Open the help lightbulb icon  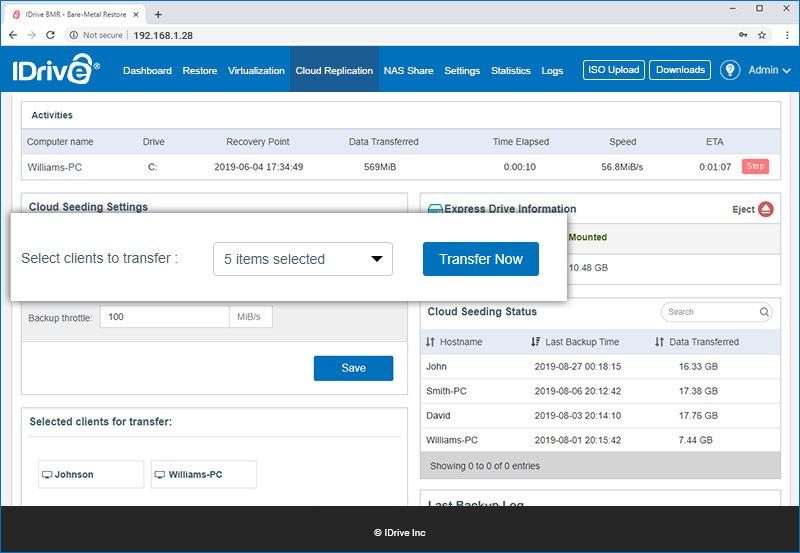click(x=730, y=70)
